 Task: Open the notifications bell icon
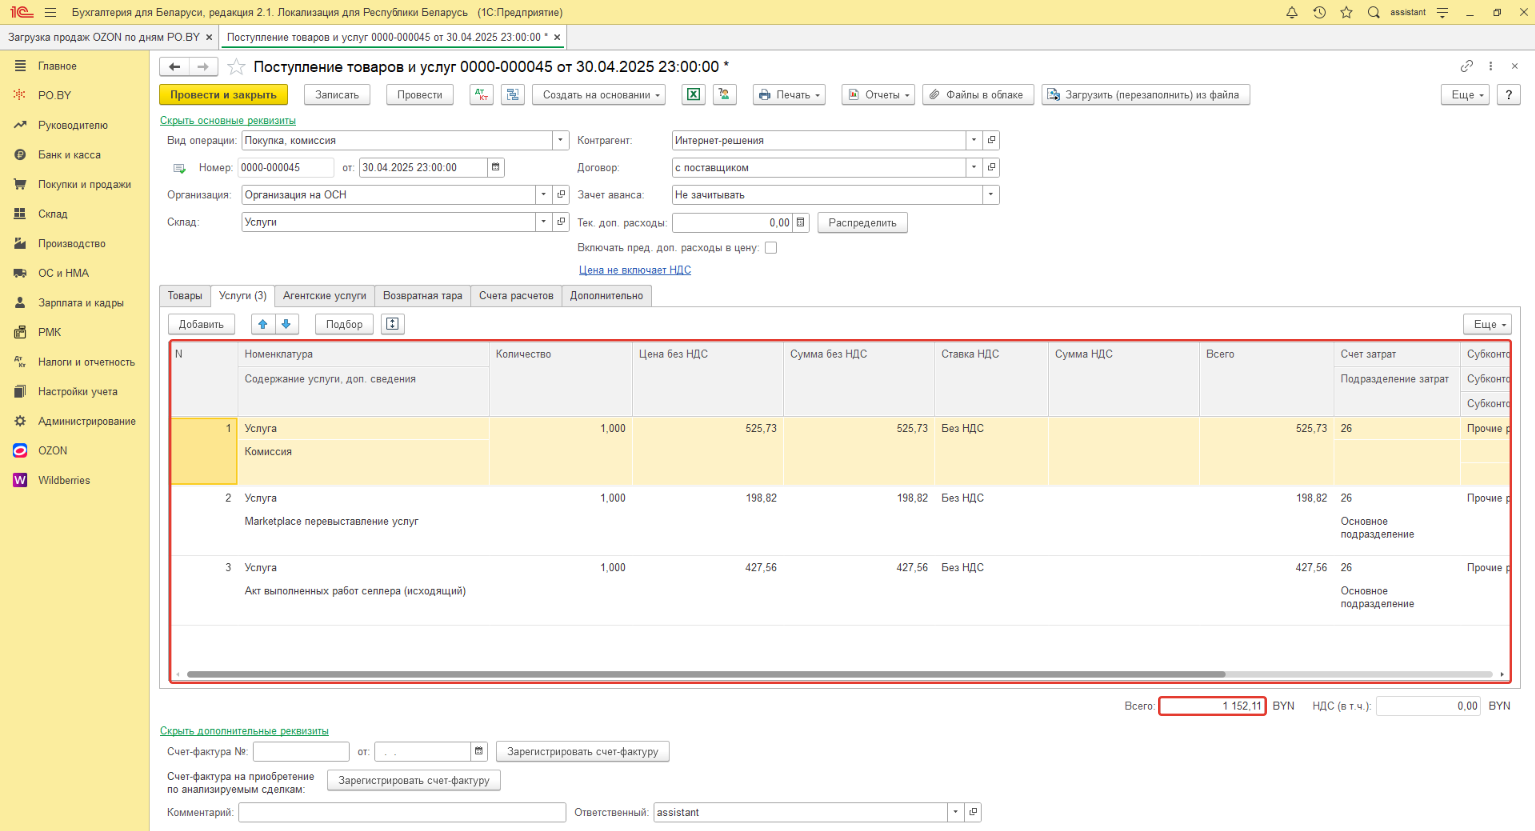pos(1292,12)
